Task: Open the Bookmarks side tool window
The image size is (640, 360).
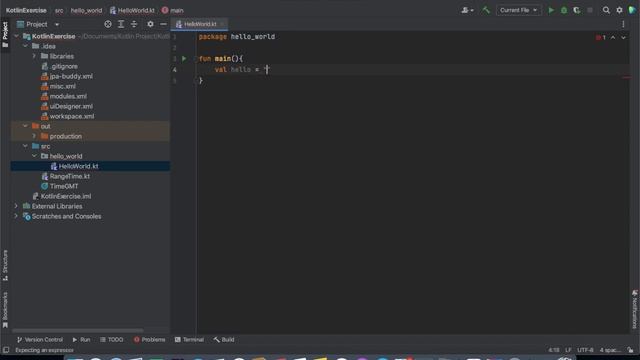Action: click(5, 310)
